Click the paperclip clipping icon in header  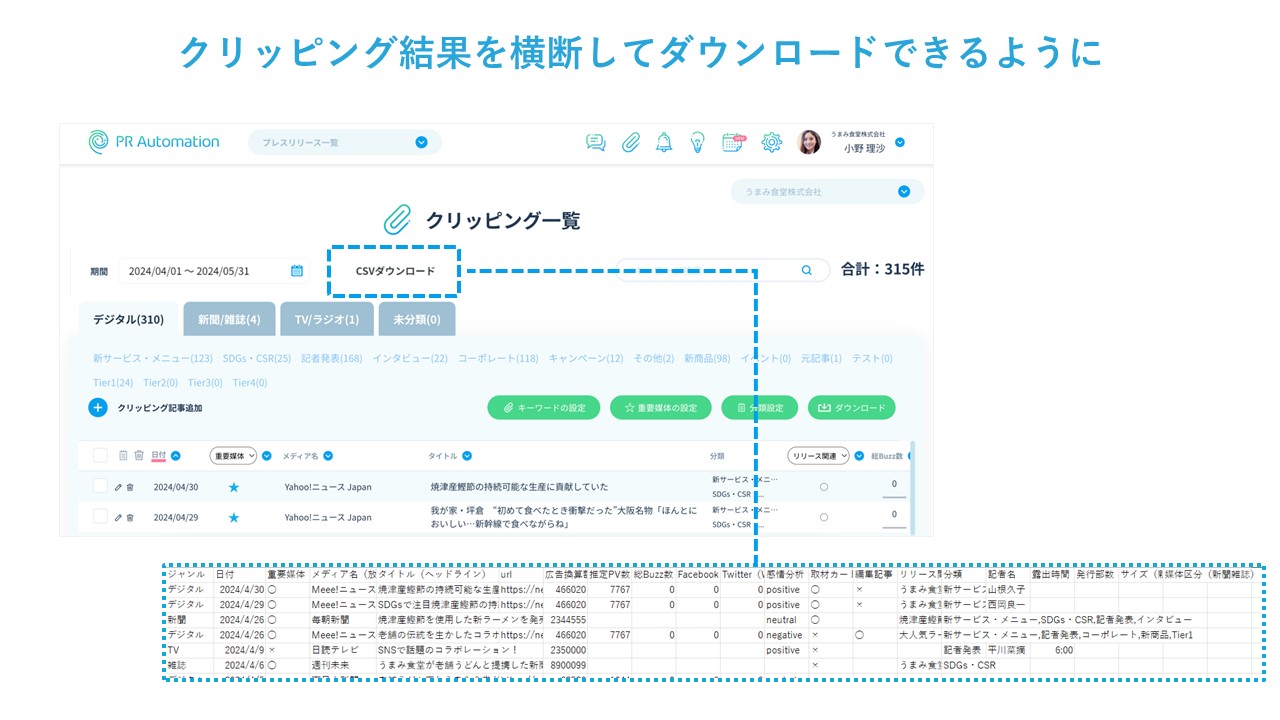pyautogui.click(x=630, y=142)
